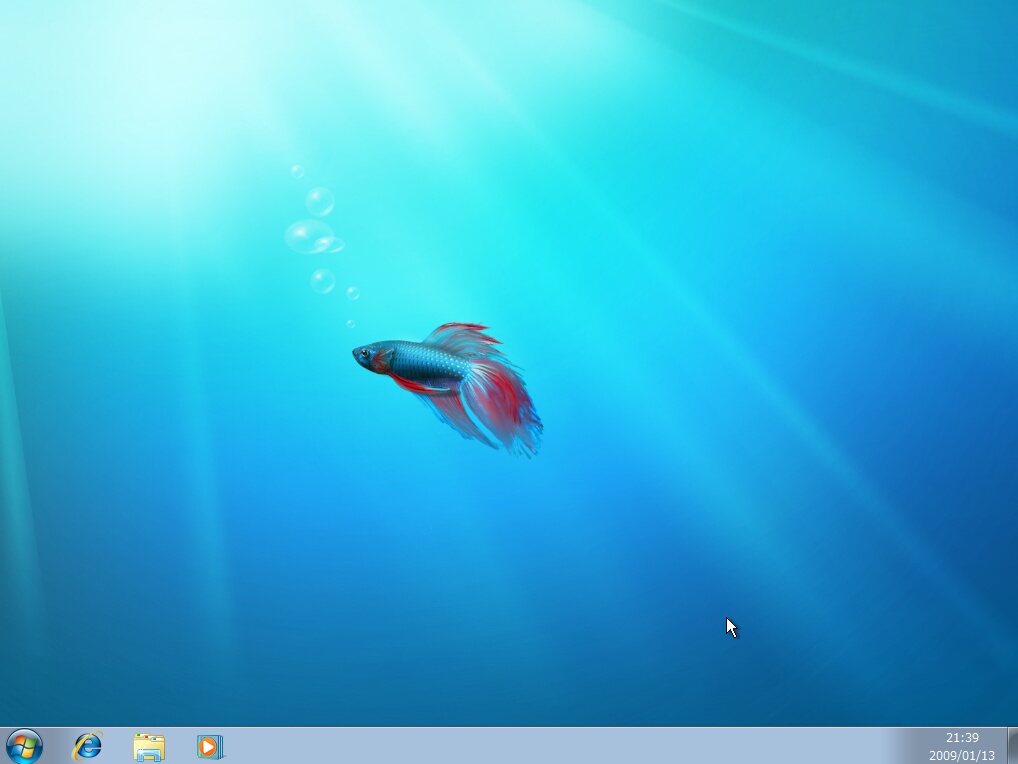1018x764 pixels.
Task: Open the Windows Start menu orb
Action: point(25,746)
